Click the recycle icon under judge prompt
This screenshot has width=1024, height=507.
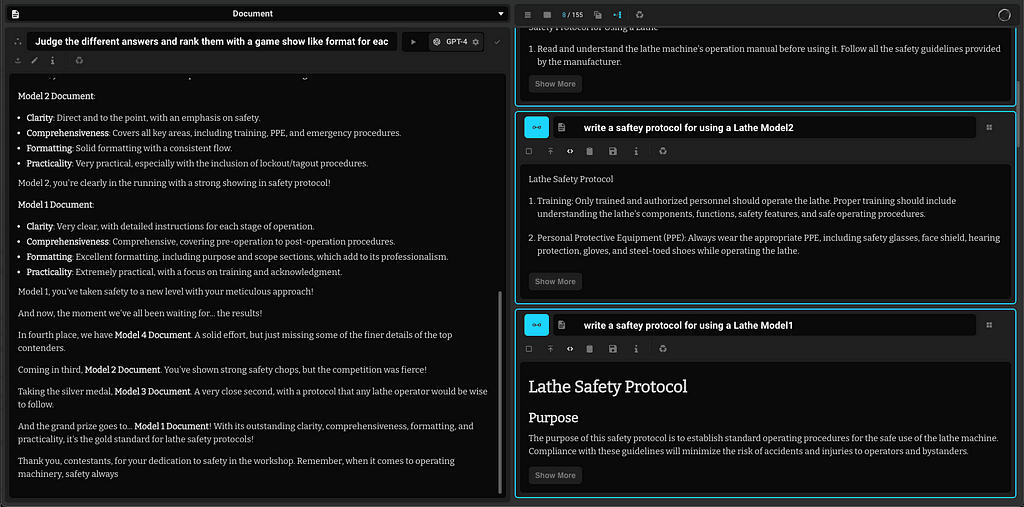(79, 61)
